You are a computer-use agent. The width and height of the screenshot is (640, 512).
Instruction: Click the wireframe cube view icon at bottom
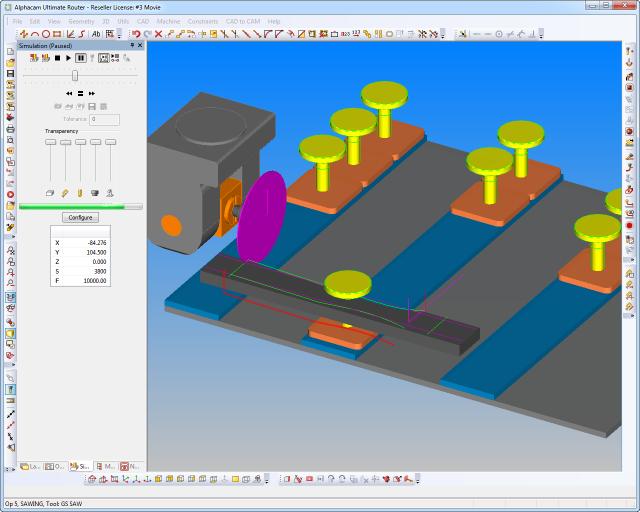coord(246,479)
